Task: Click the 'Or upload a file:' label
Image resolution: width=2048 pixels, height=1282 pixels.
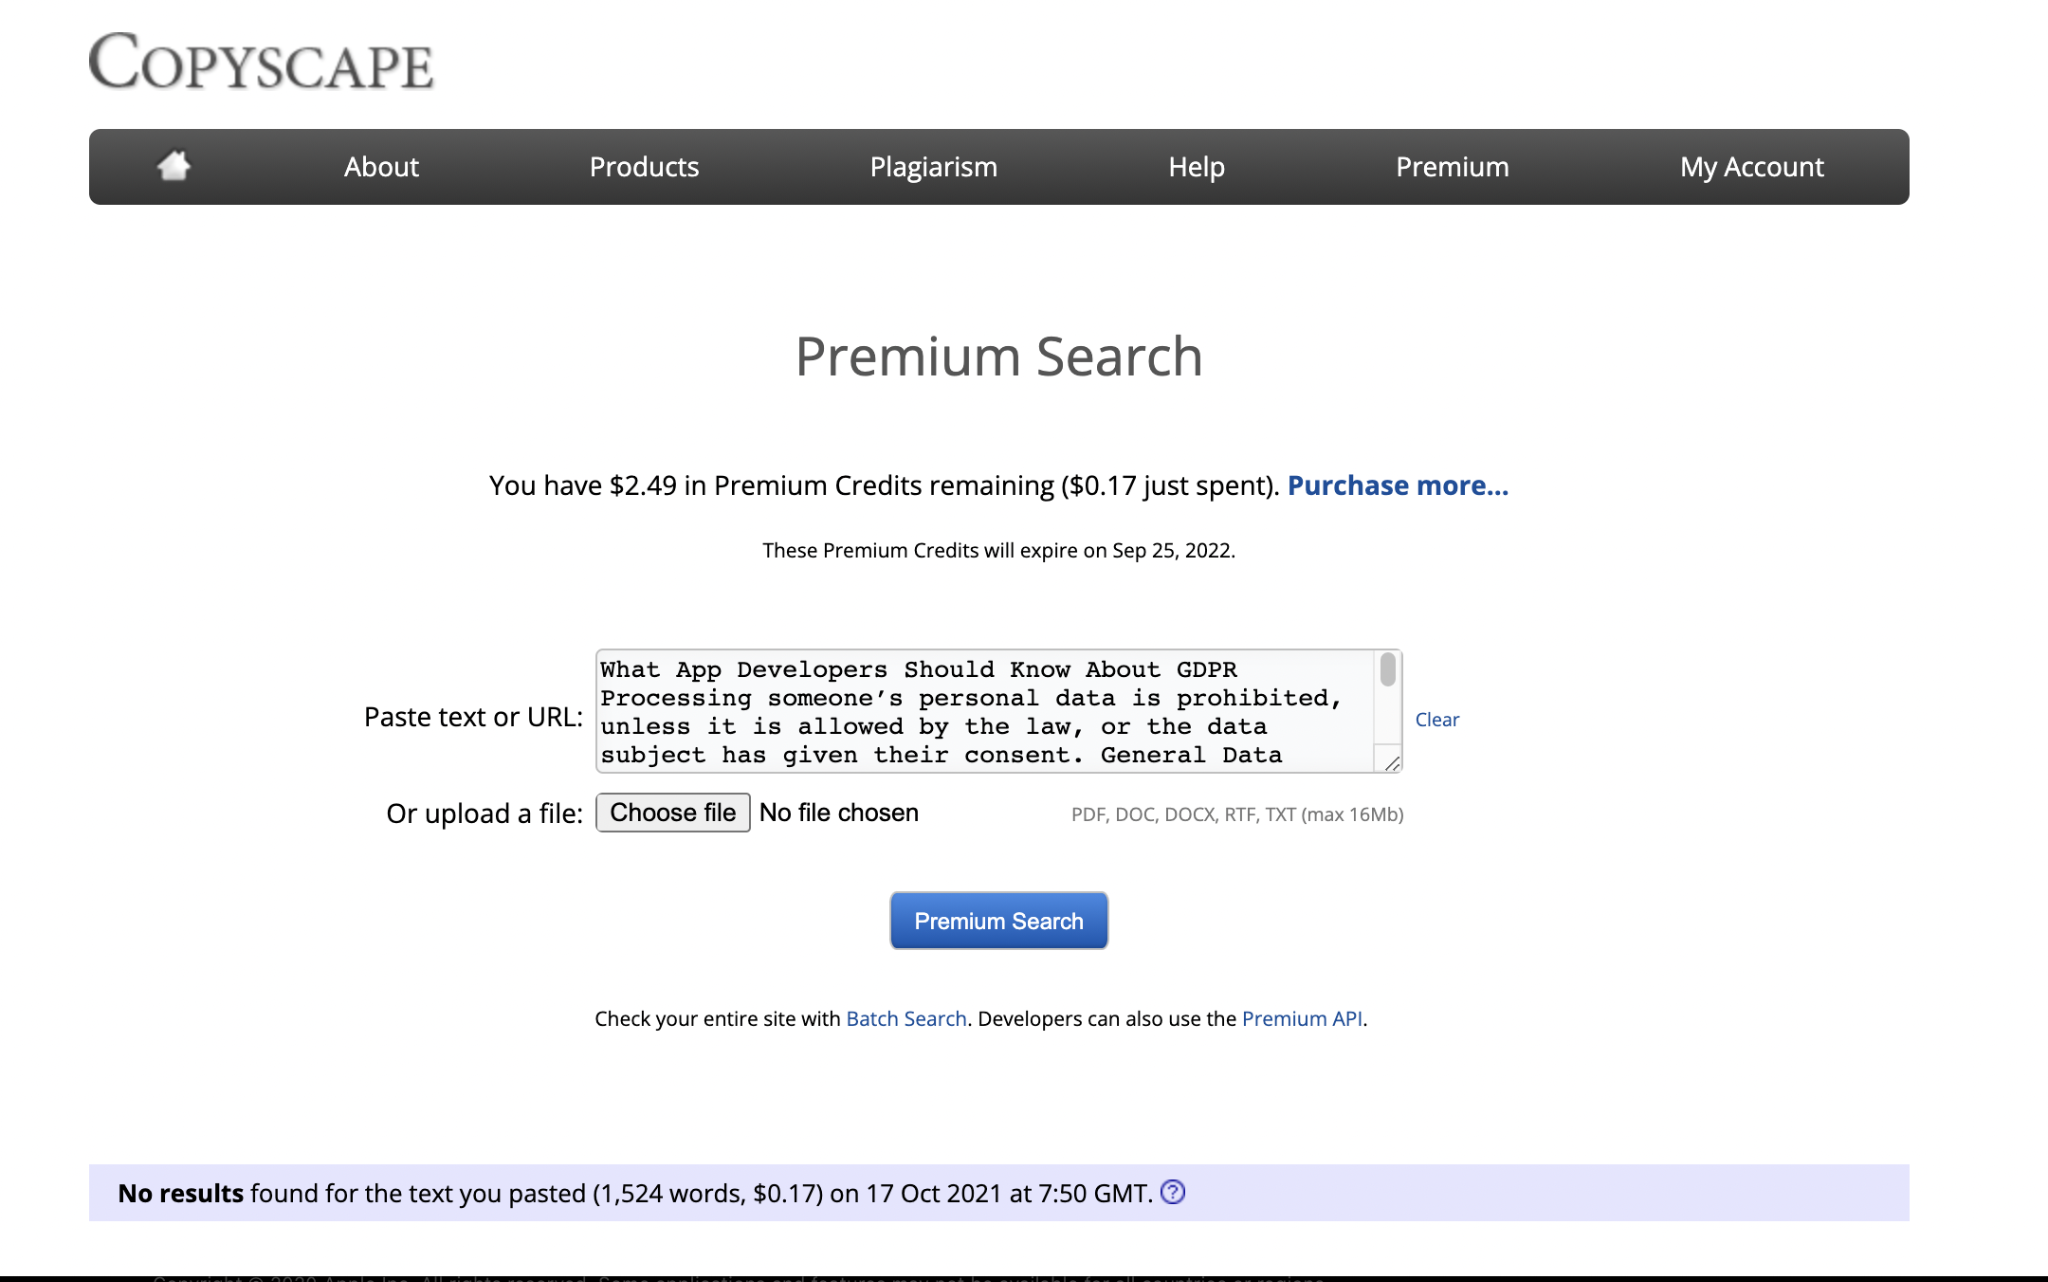Action: click(484, 814)
